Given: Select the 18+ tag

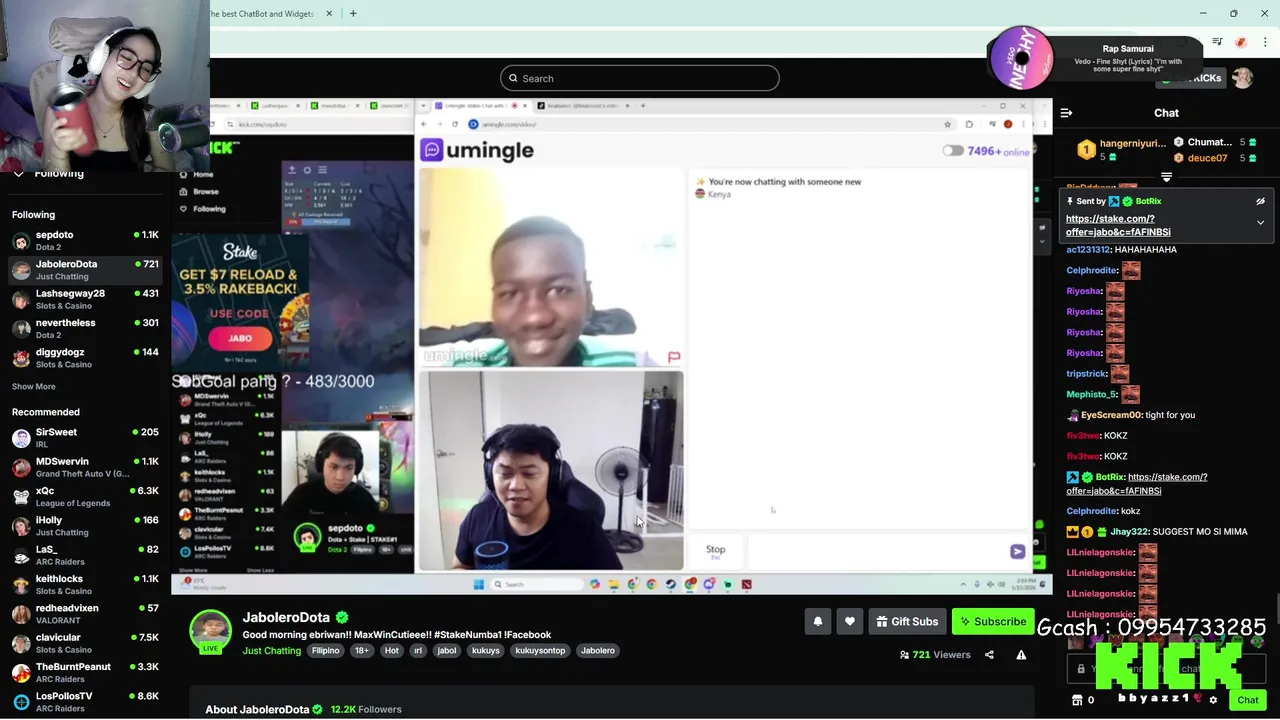Looking at the screenshot, I should (361, 651).
